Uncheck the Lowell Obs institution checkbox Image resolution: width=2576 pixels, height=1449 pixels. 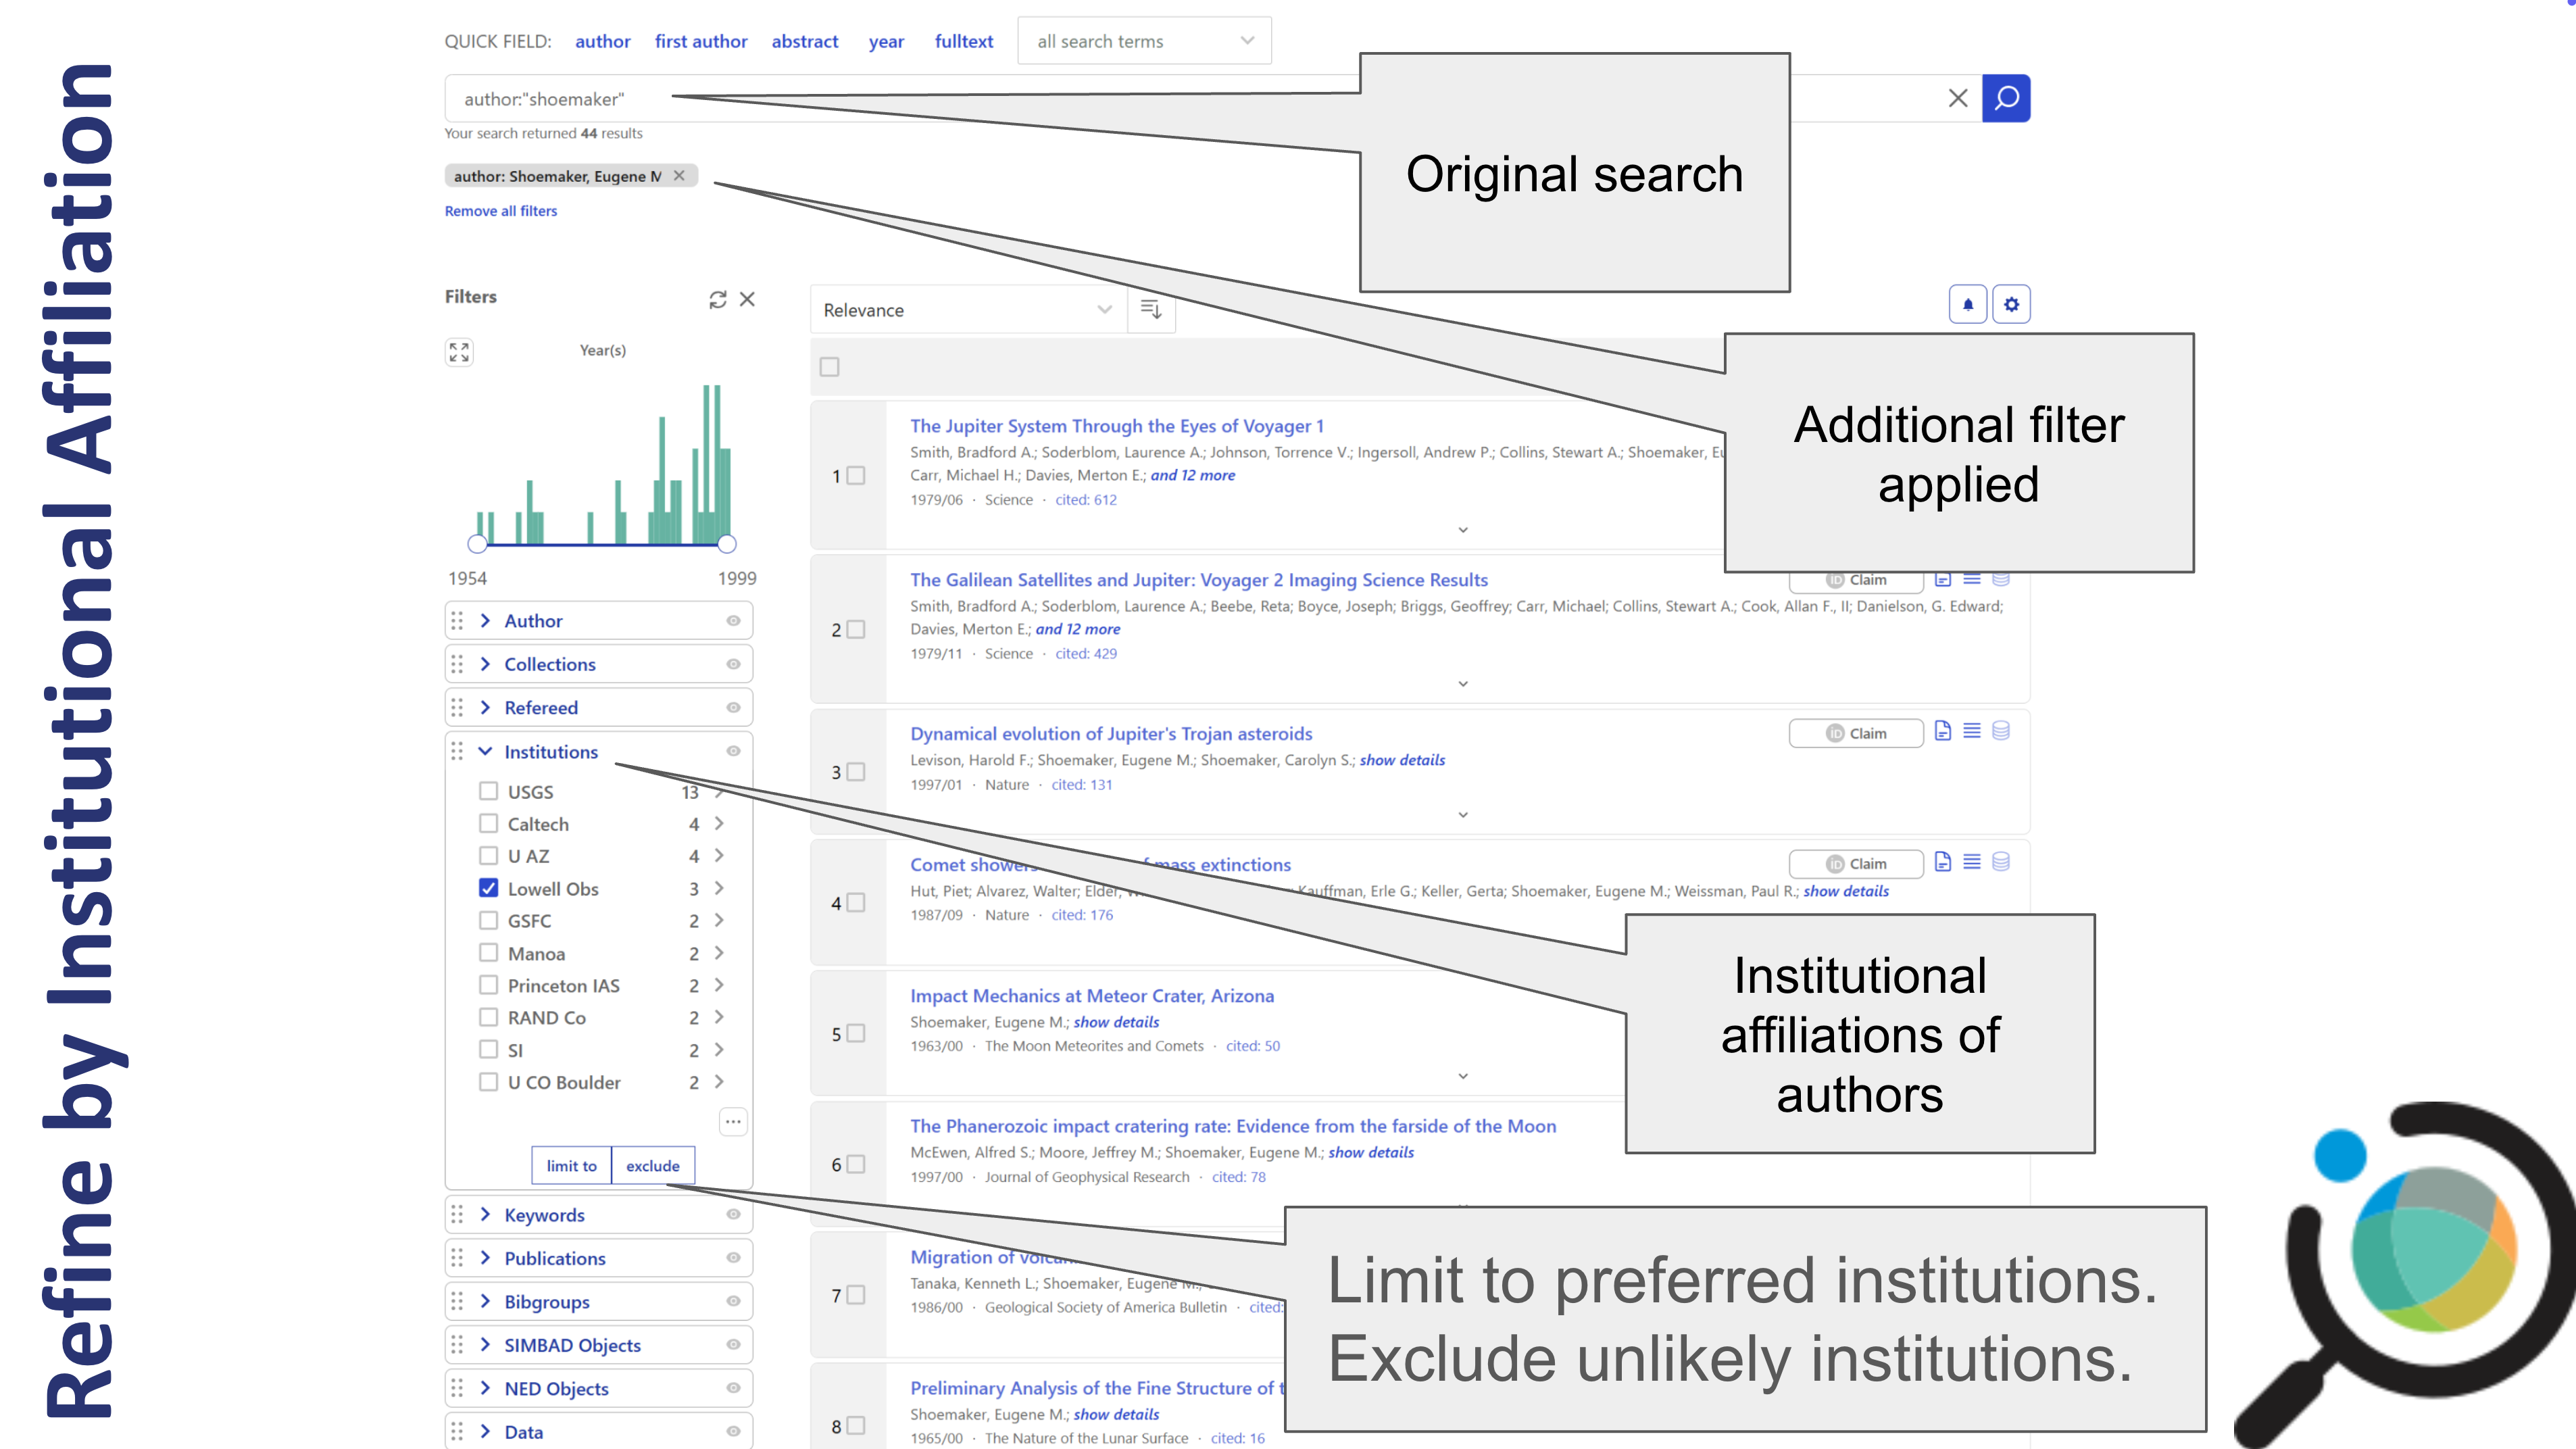(x=488, y=888)
